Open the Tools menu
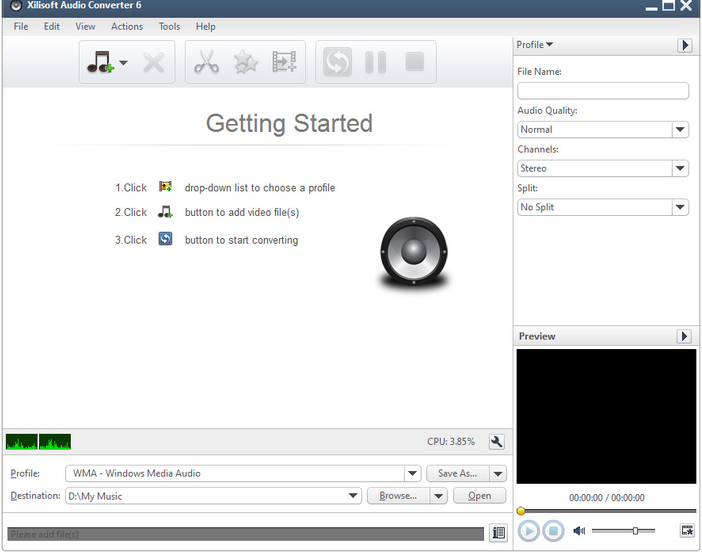Viewport: 702px width, 553px height. [169, 26]
